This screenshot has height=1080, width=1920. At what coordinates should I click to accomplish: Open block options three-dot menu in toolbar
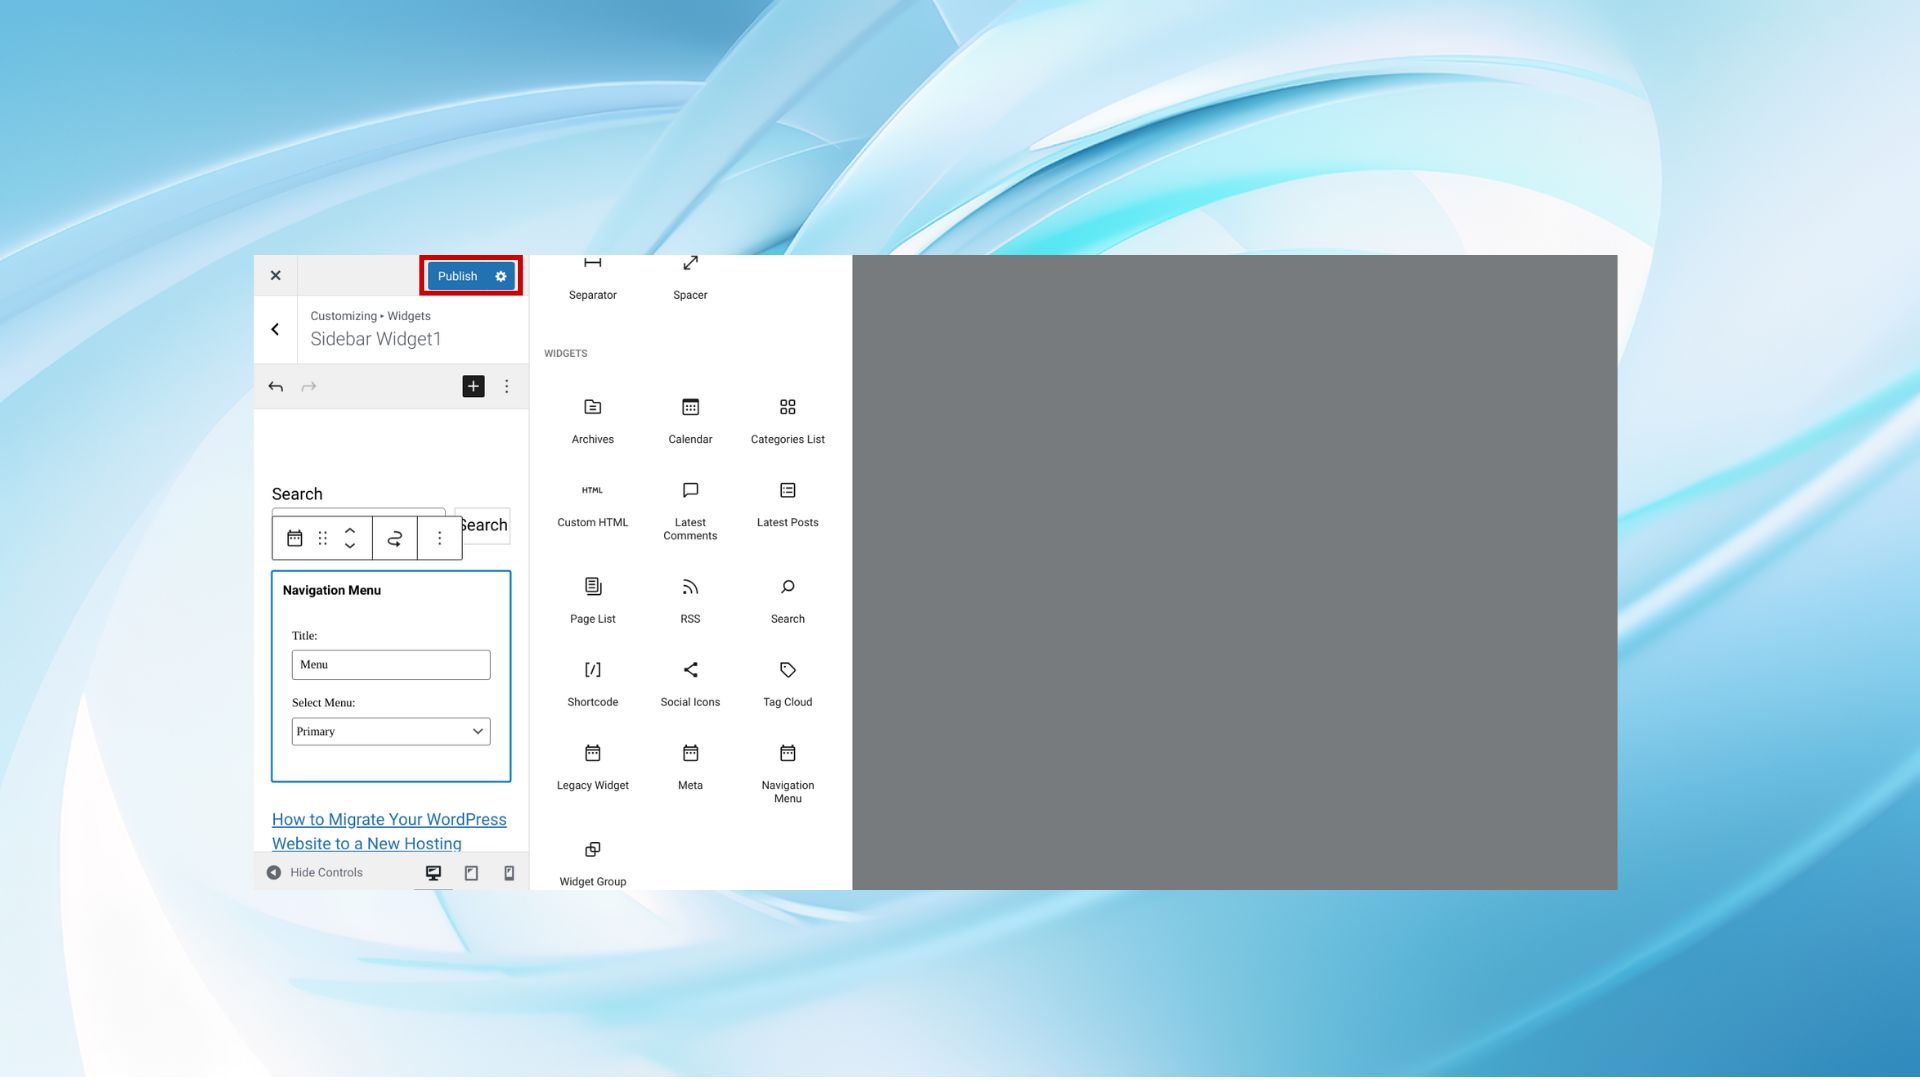(439, 538)
